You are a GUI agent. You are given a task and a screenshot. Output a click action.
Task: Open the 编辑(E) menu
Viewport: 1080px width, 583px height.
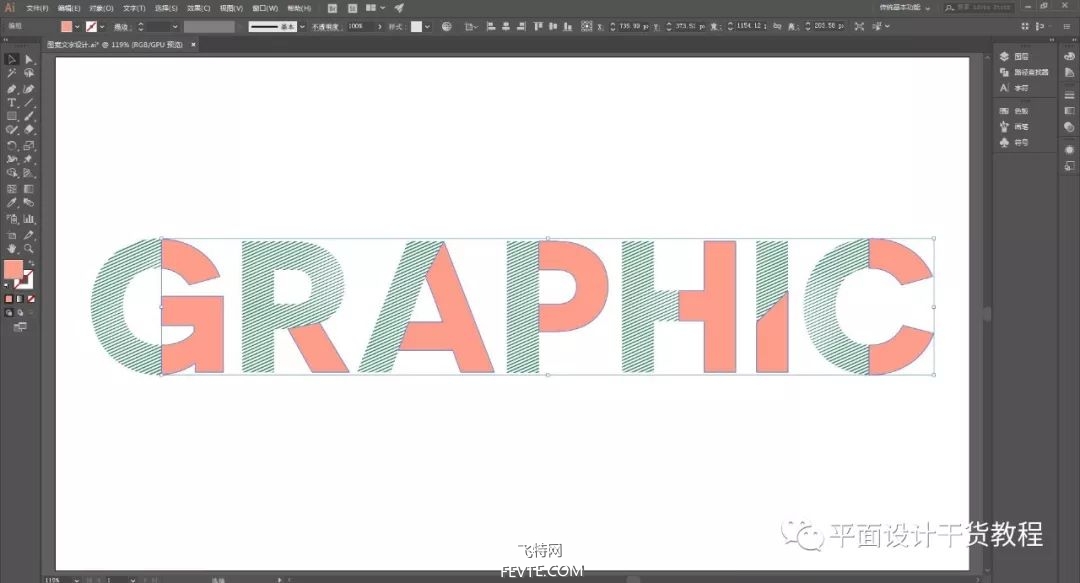click(69, 8)
